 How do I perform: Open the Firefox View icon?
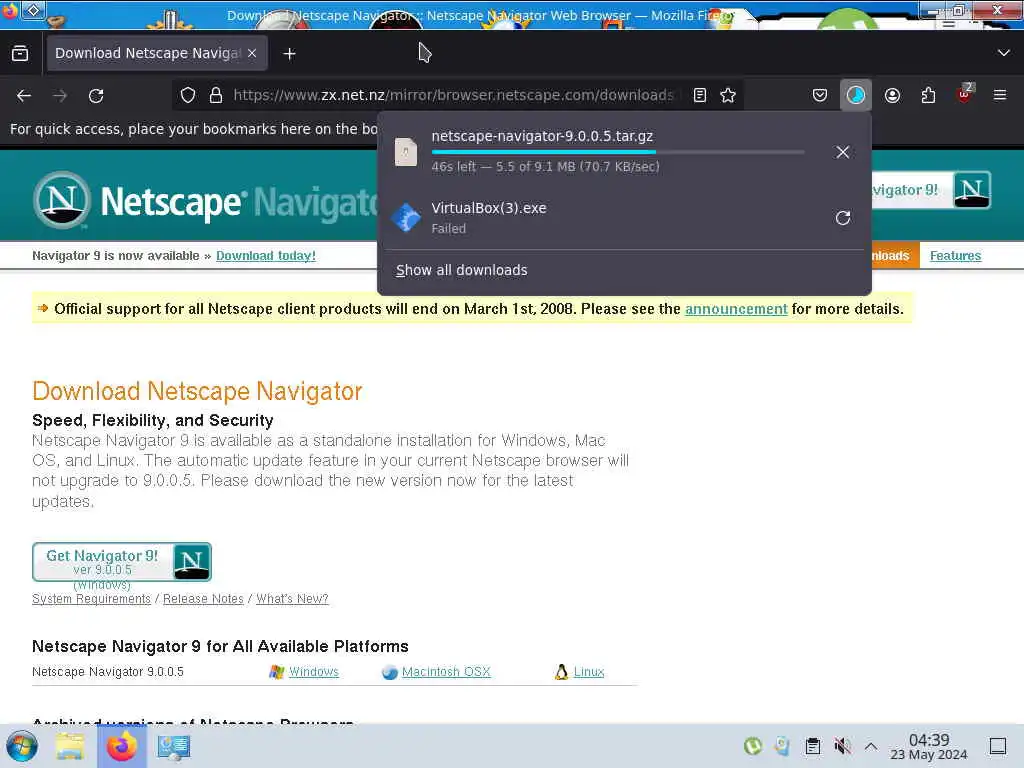(x=20, y=54)
